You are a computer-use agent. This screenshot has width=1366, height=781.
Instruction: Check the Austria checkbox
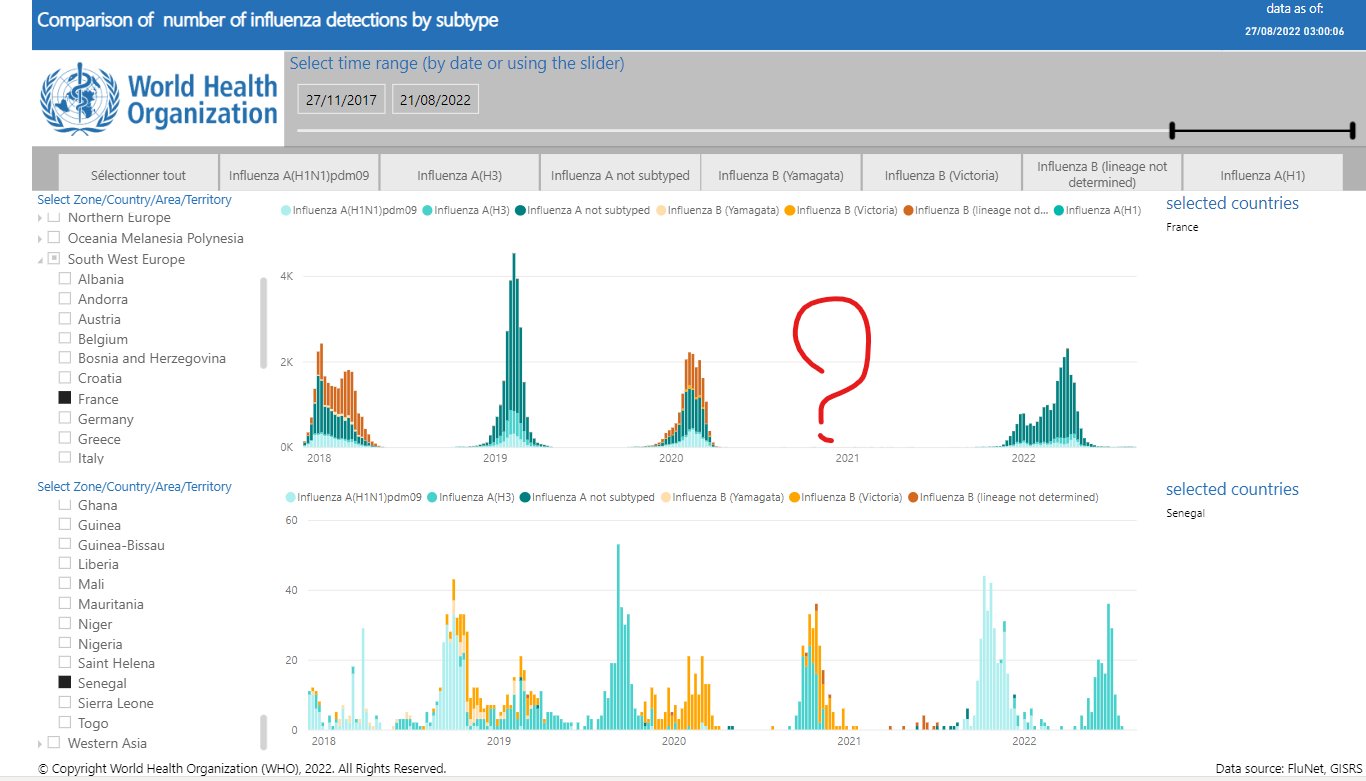coord(65,319)
